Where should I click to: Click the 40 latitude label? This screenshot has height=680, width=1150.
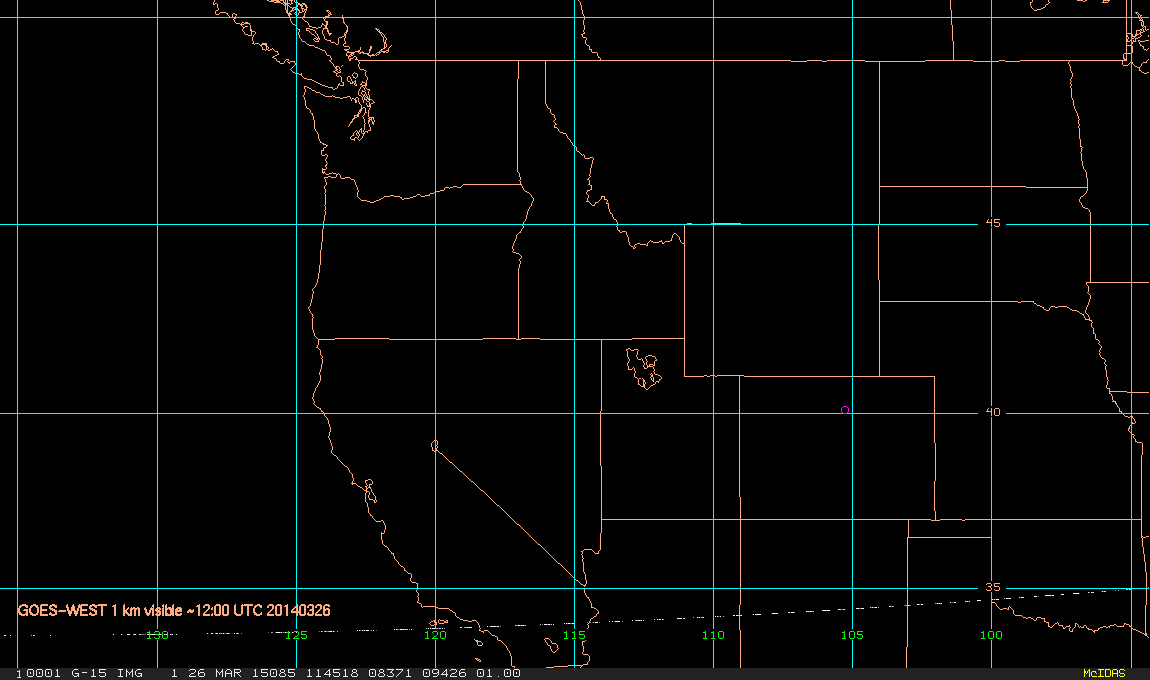[x=993, y=412]
